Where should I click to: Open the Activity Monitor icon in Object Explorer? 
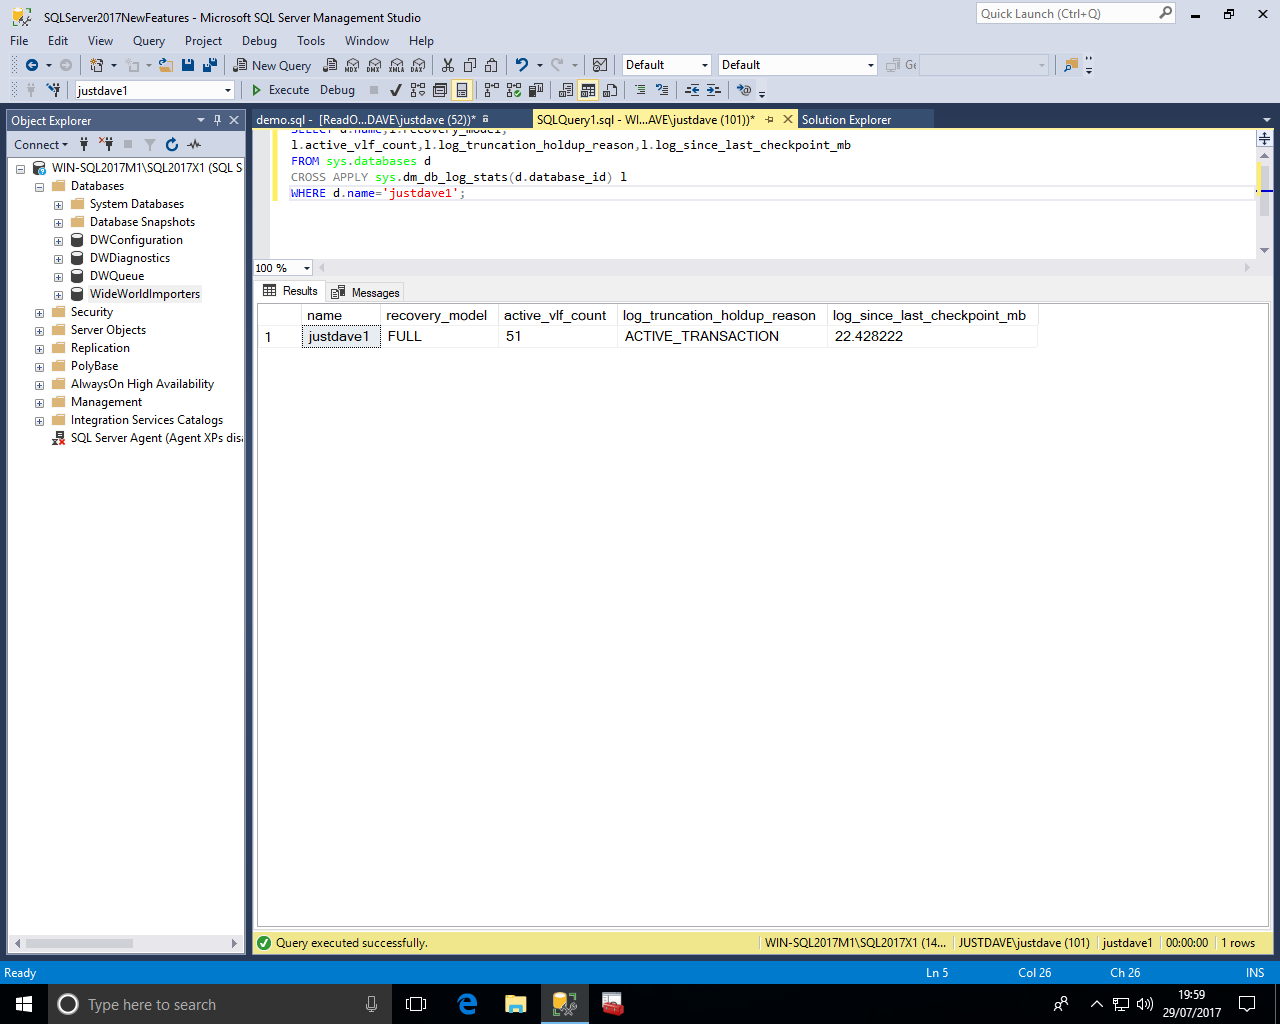194,145
